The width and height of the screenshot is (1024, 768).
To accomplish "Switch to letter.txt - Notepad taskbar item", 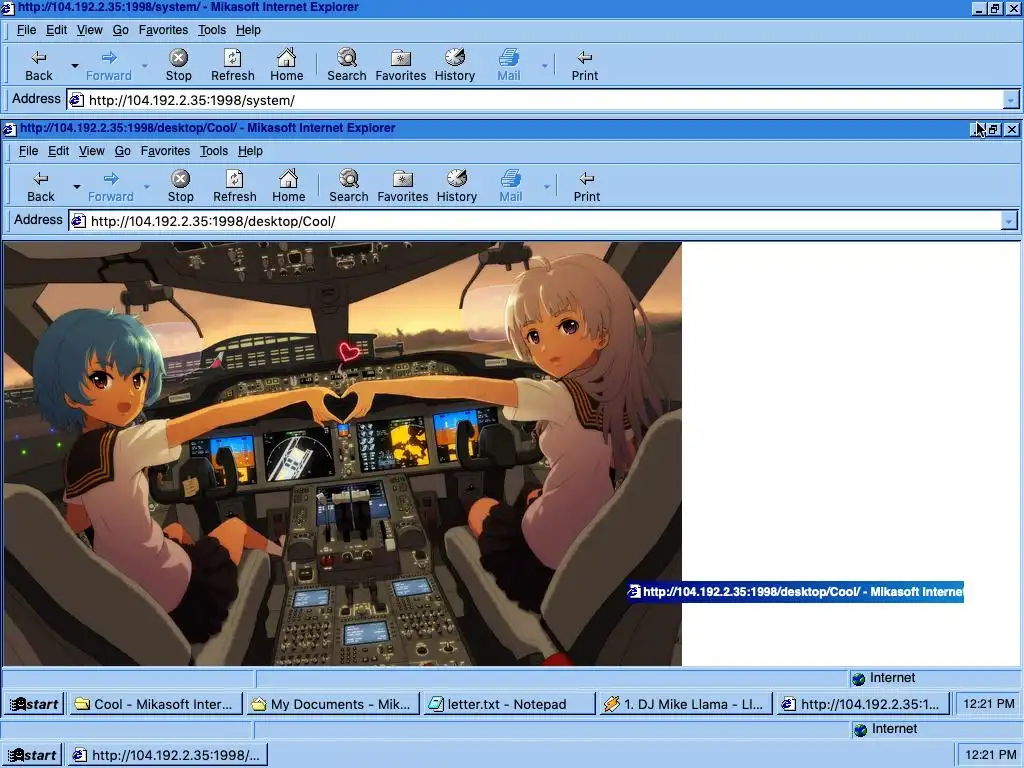I will click(x=509, y=704).
